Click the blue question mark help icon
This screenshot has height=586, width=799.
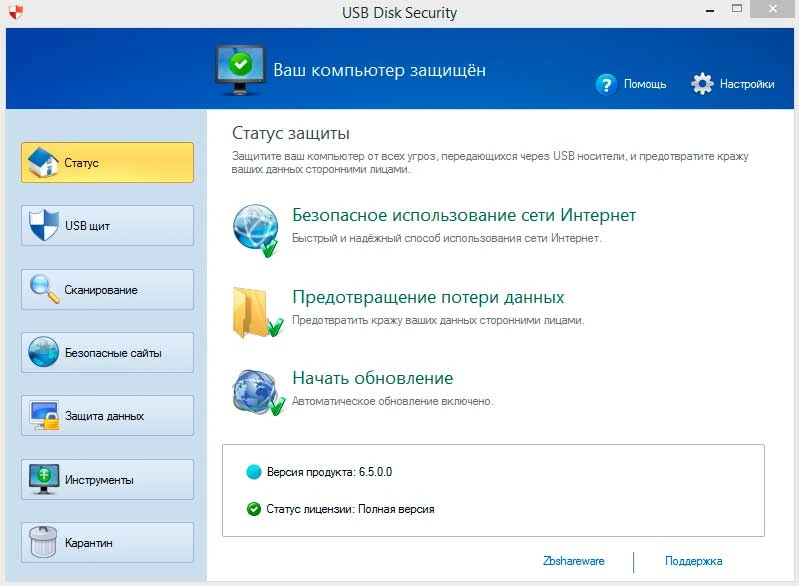606,84
